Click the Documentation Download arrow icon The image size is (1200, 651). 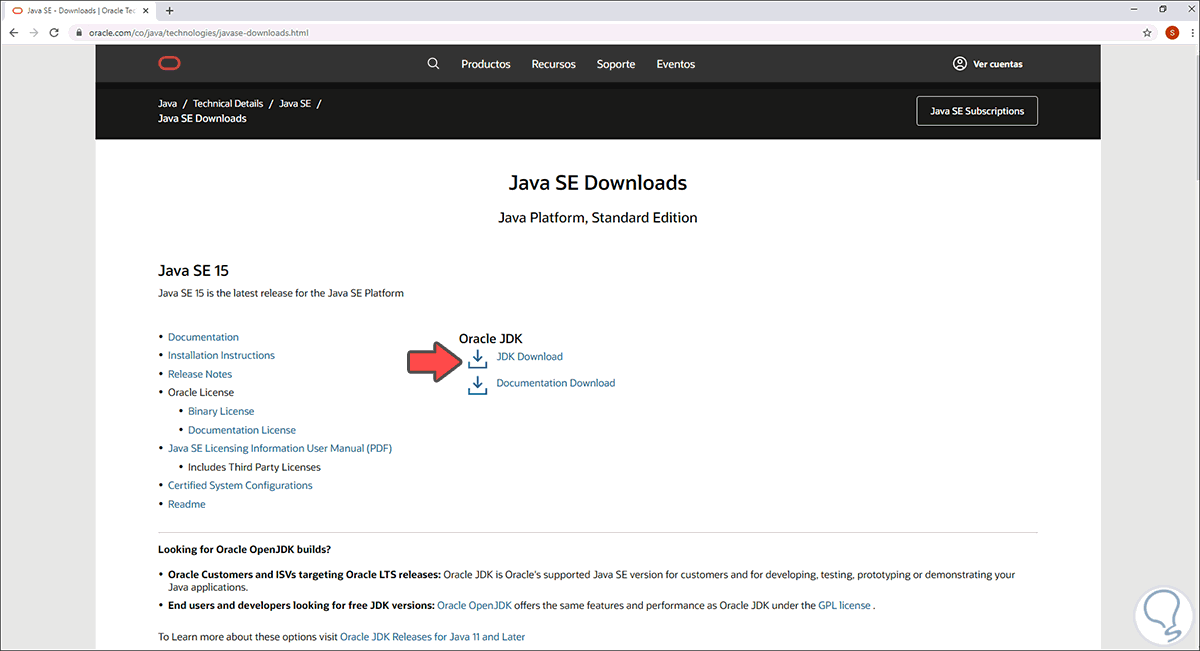click(477, 384)
